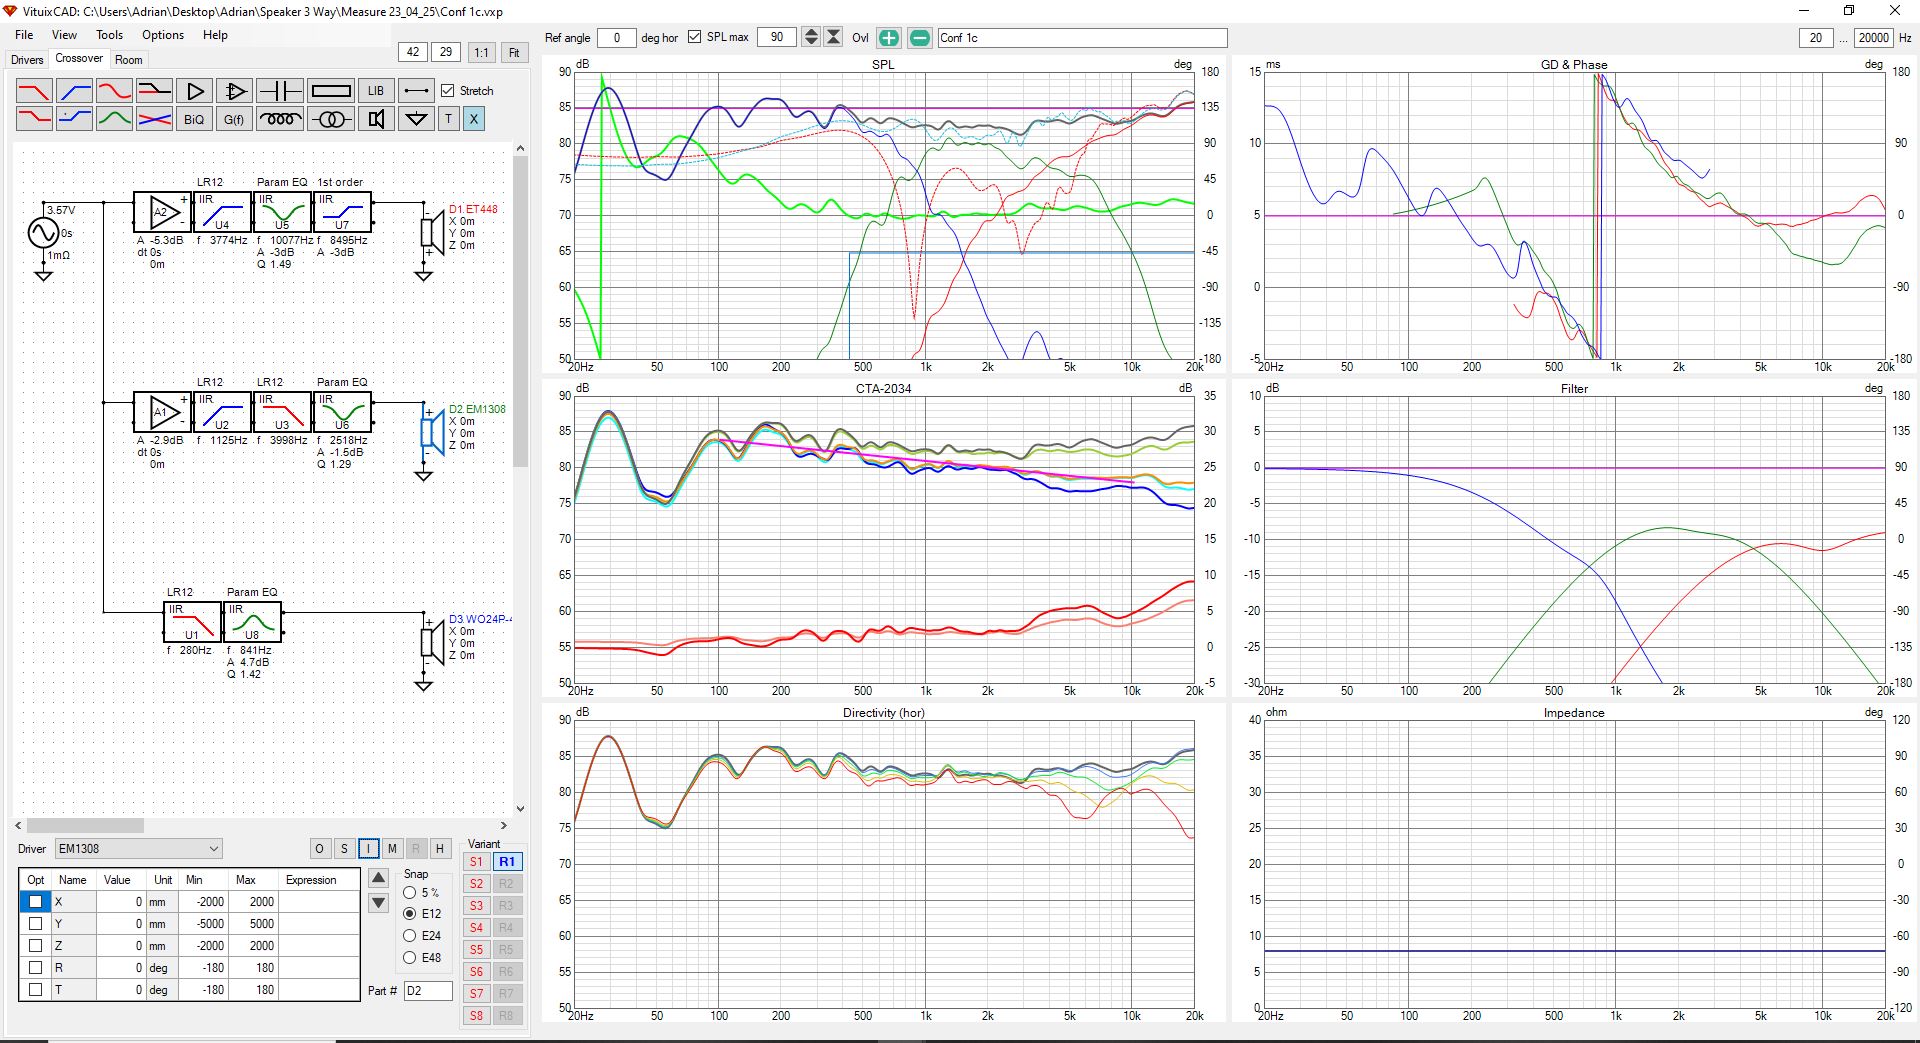The width and height of the screenshot is (1920, 1043).
Task: Click the green plus overlay add button
Action: tap(889, 38)
